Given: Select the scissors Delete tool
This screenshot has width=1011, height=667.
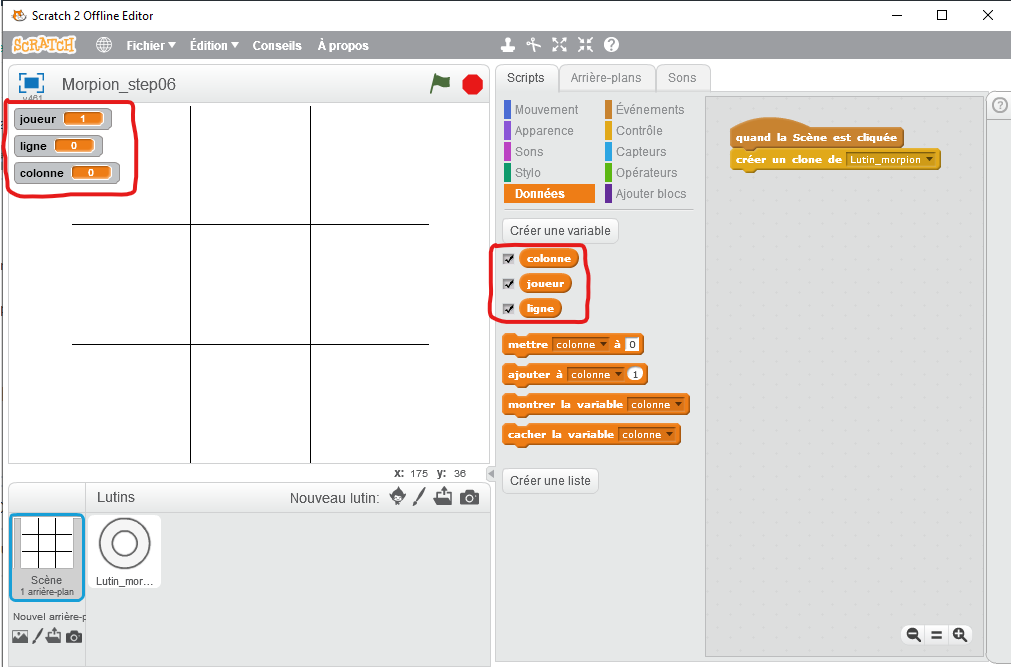Looking at the screenshot, I should pos(533,45).
